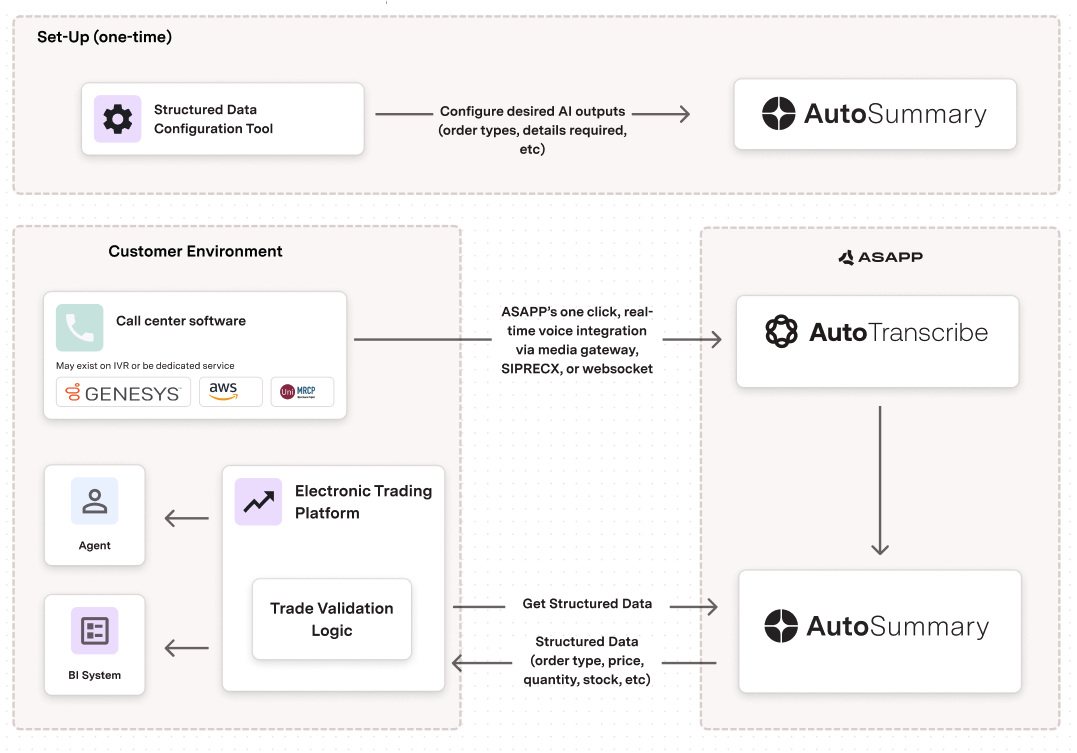Viewport: 1077px width, 753px height.
Task: Click the phone icon for Call center software
Action: pyautogui.click(x=80, y=328)
